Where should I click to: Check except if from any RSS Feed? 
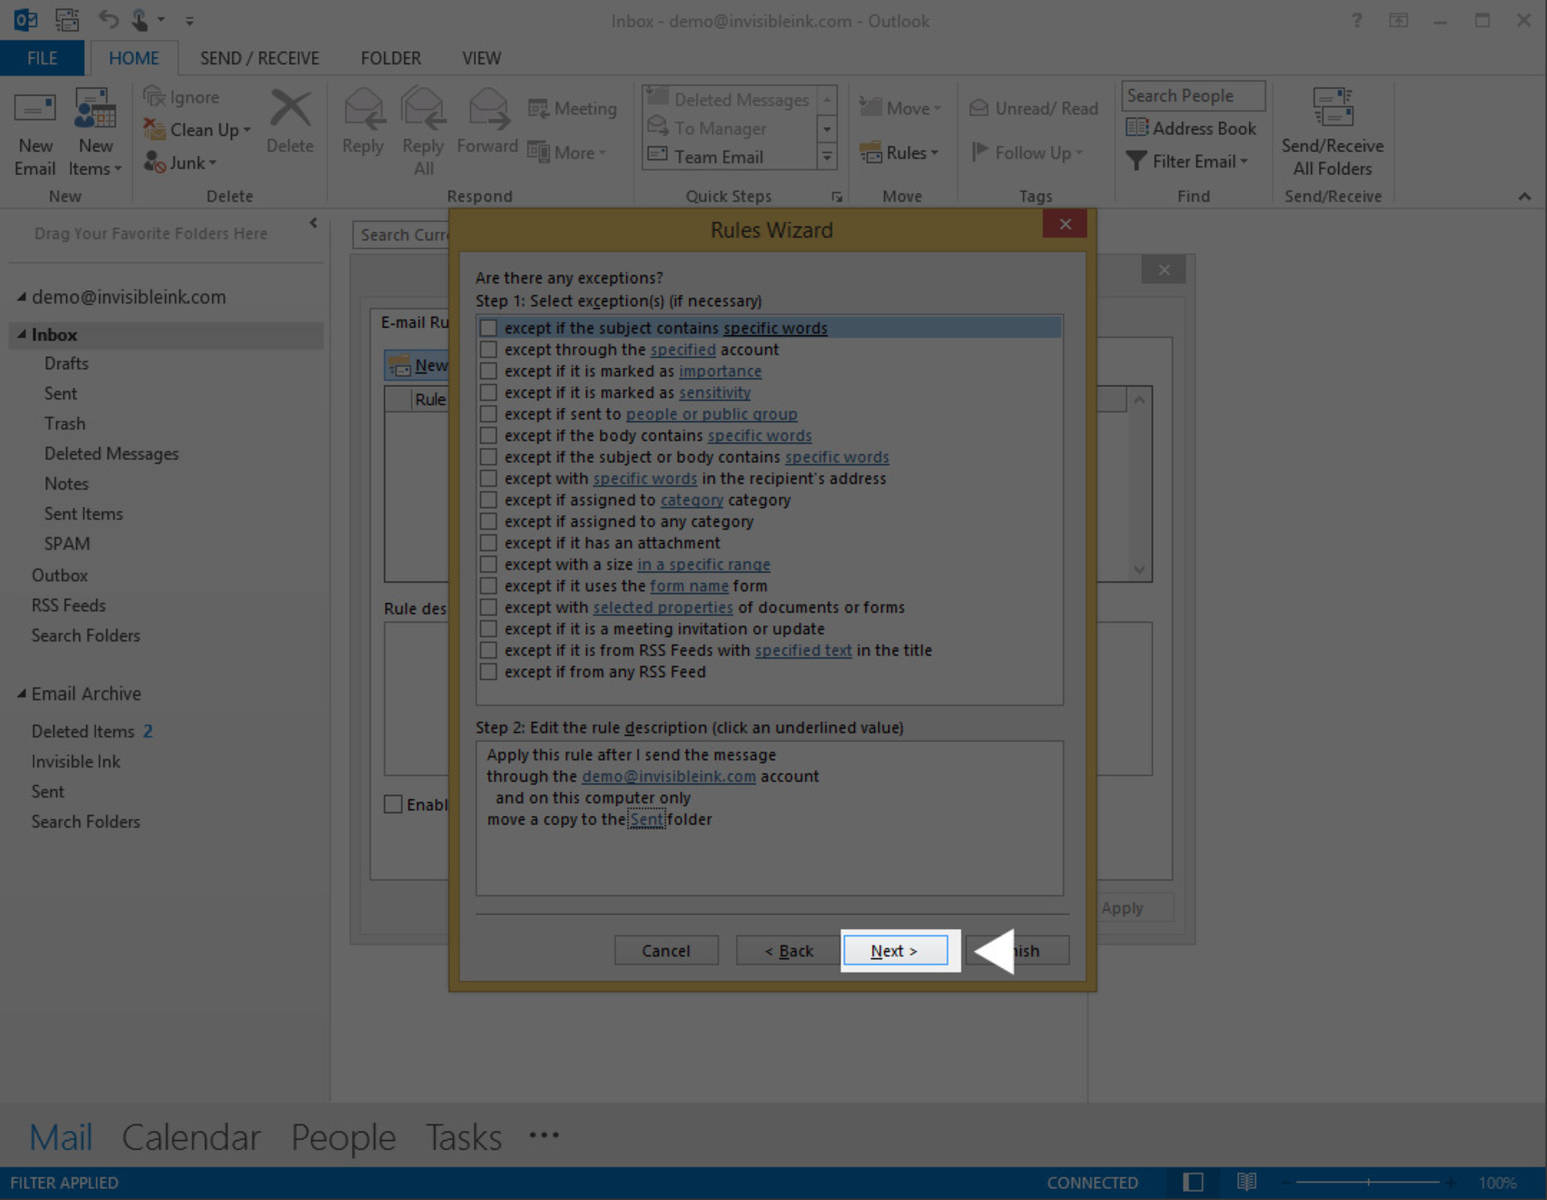click(x=488, y=672)
